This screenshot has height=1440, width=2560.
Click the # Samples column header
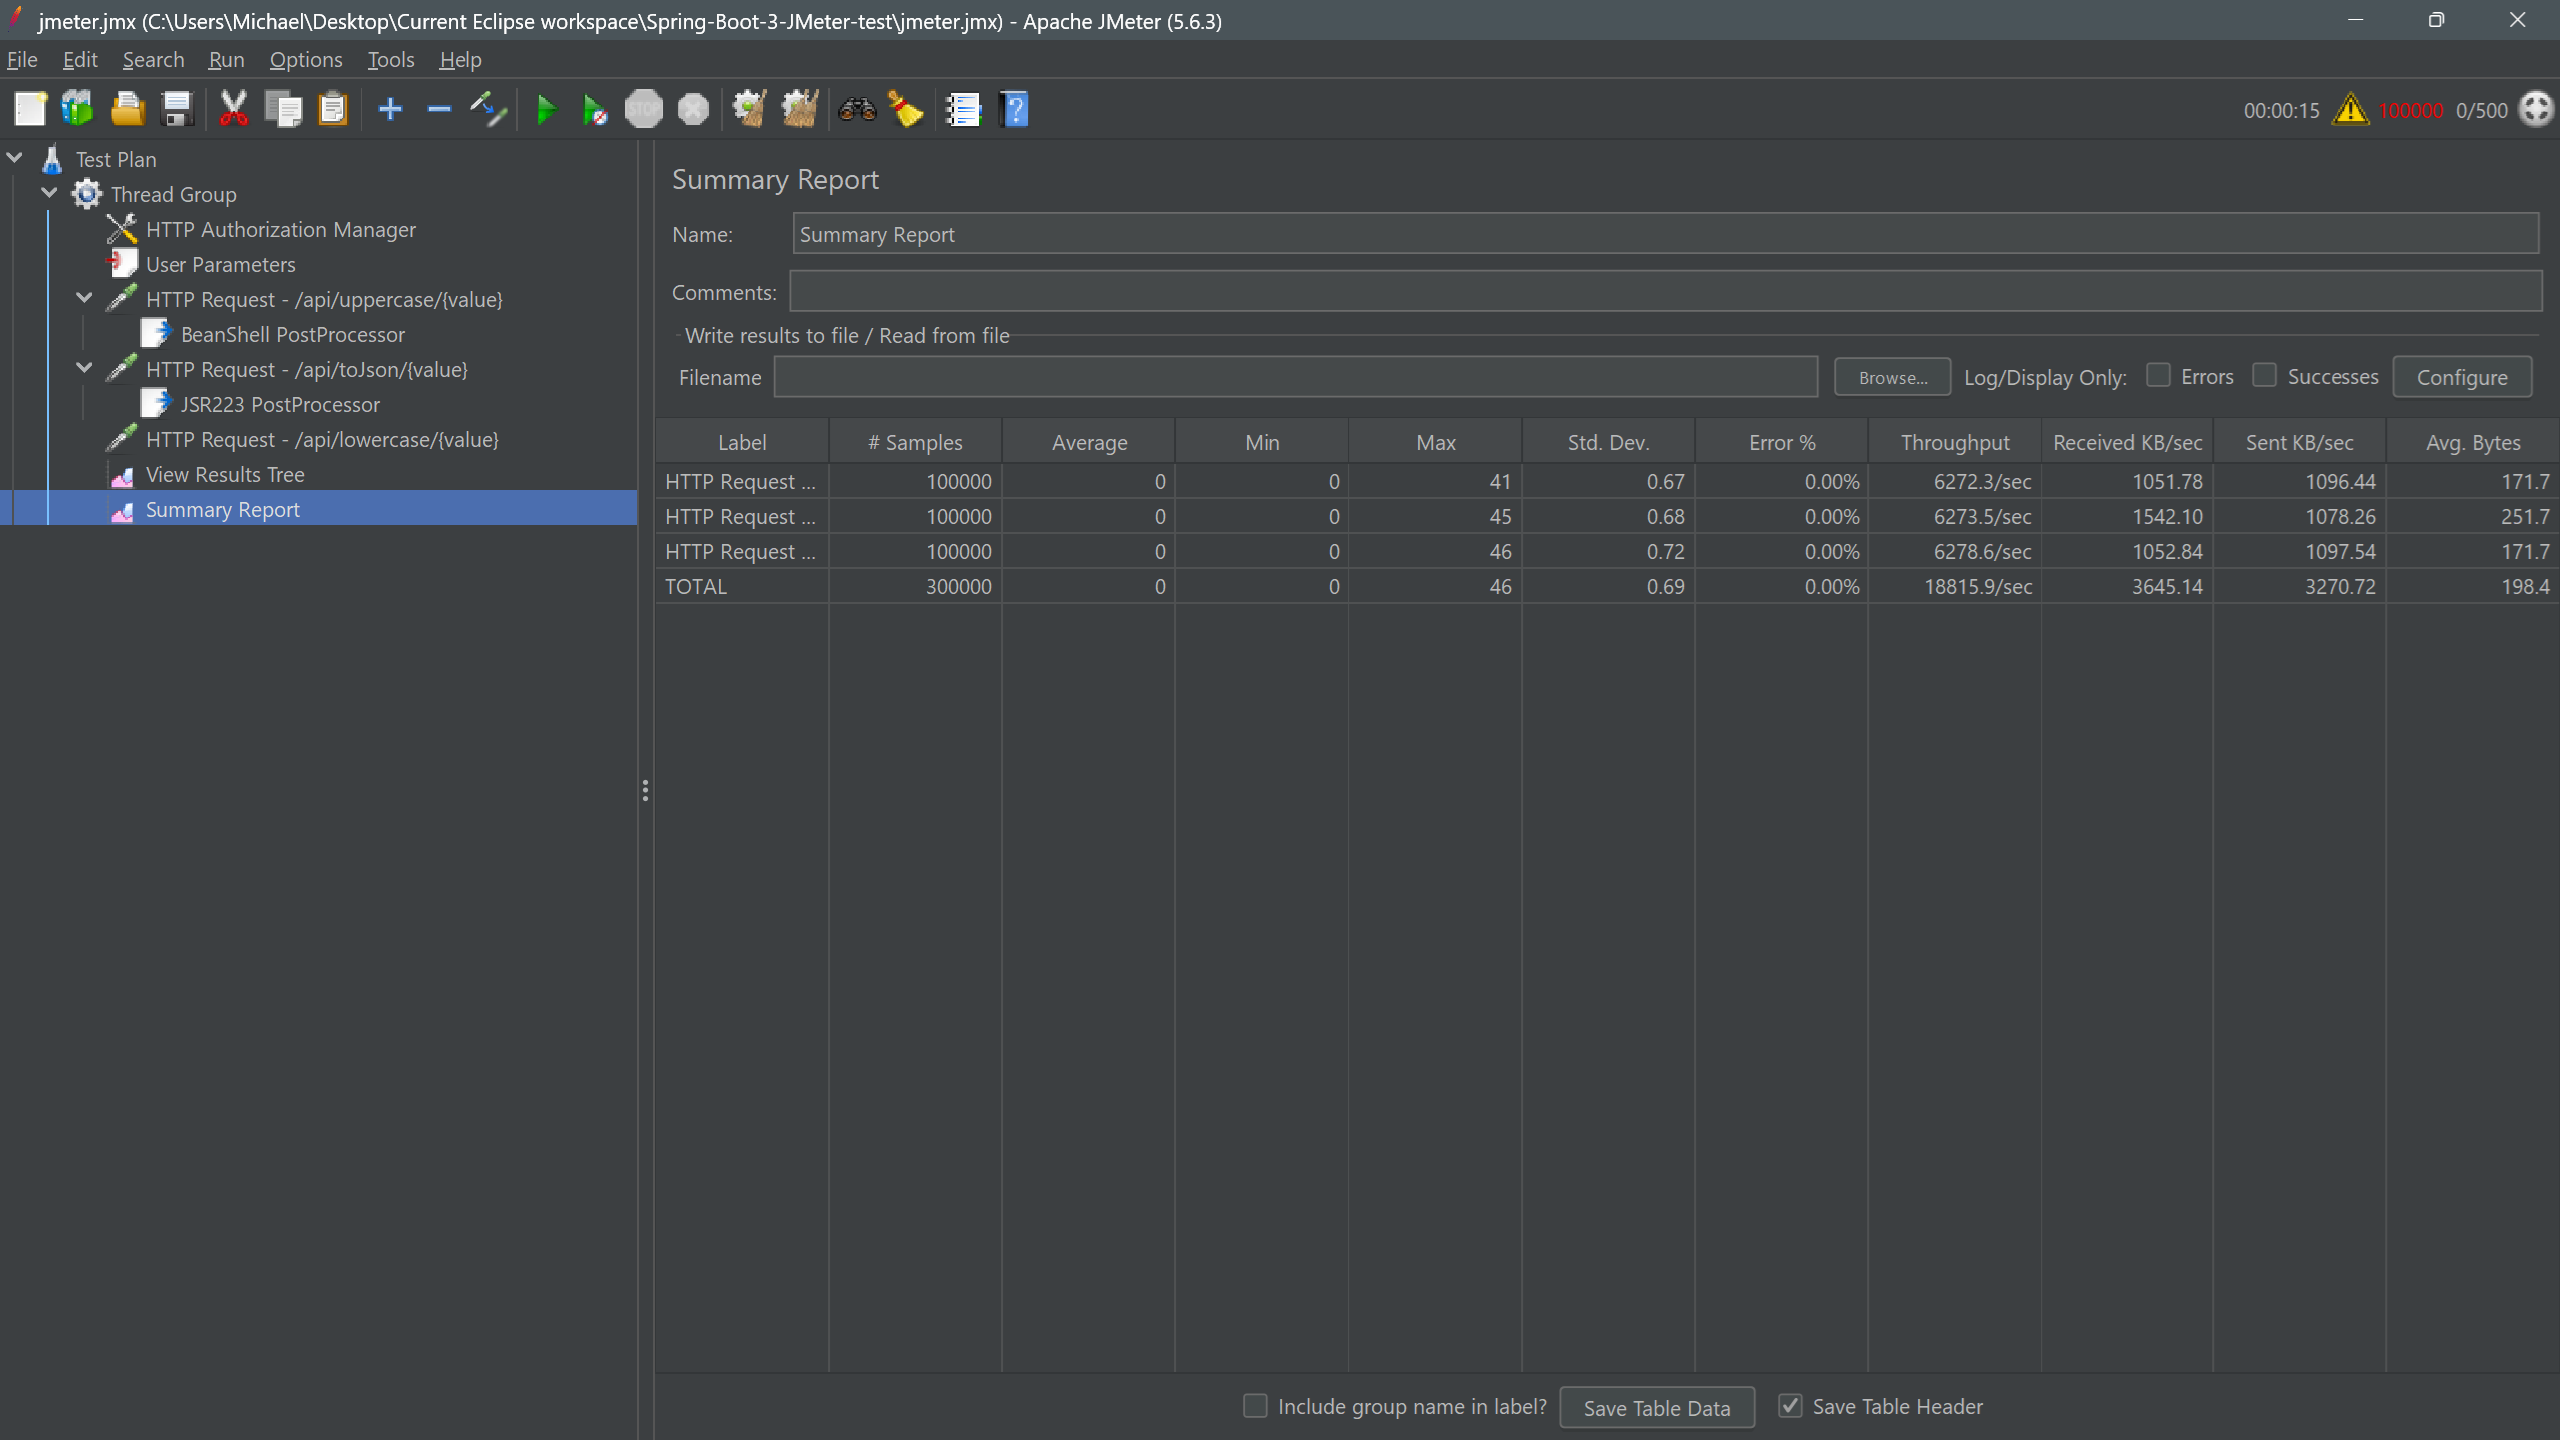click(x=915, y=442)
